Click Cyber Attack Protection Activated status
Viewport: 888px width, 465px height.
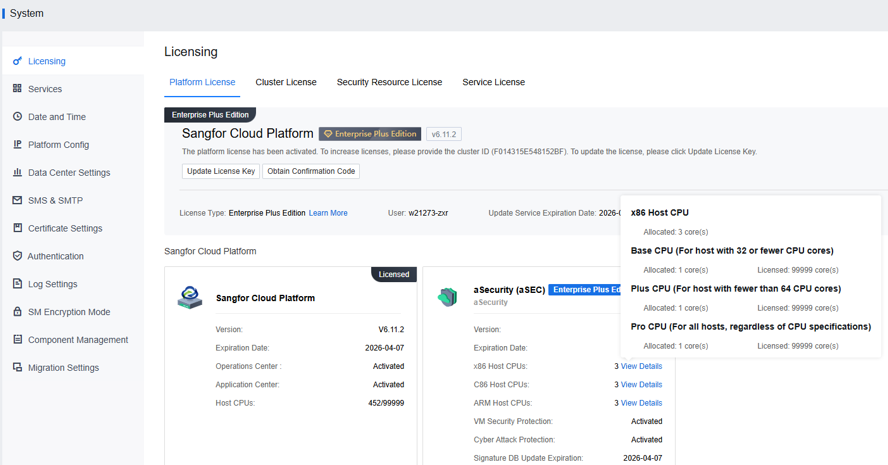[x=647, y=440]
